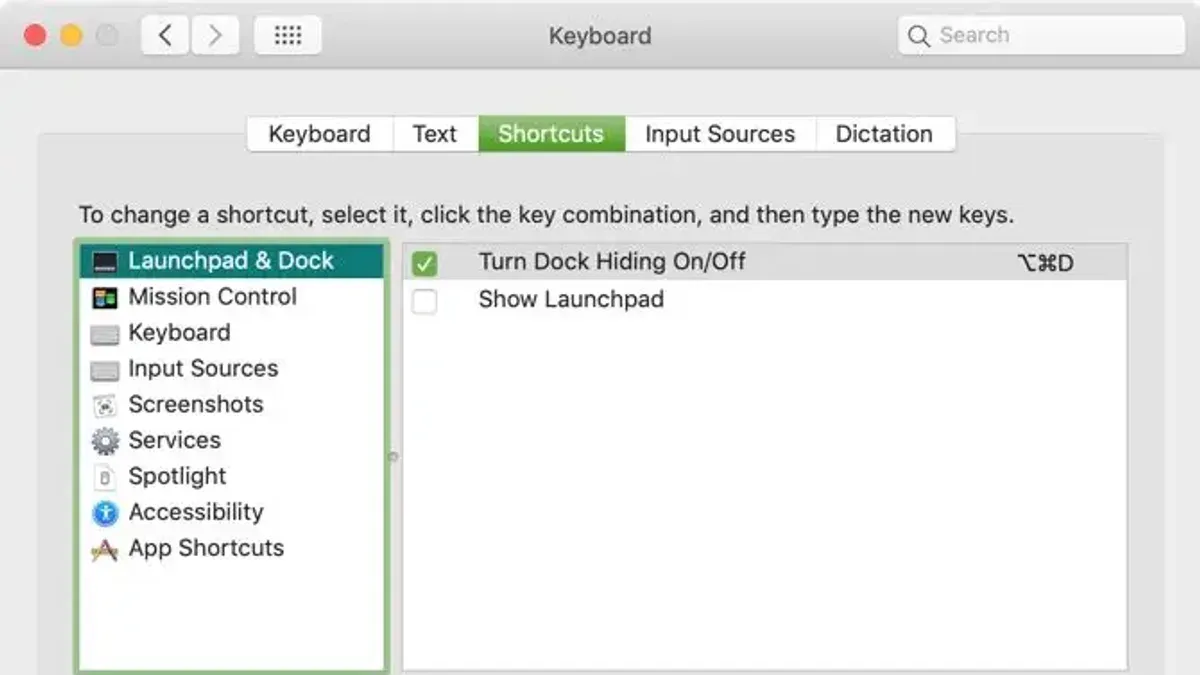Choose App Shortcuts in the category list
The height and width of the screenshot is (675, 1200).
coord(231,548)
